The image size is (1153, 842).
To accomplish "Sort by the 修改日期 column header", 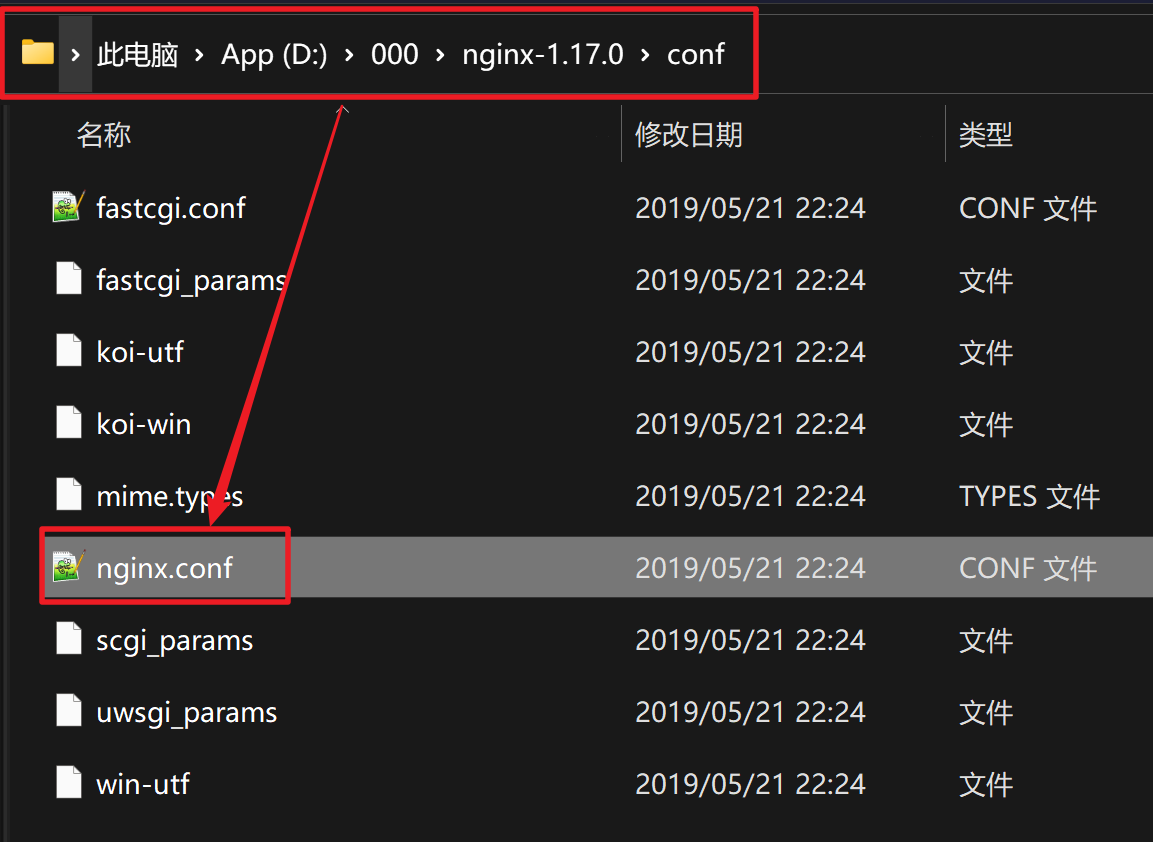I will [x=688, y=134].
